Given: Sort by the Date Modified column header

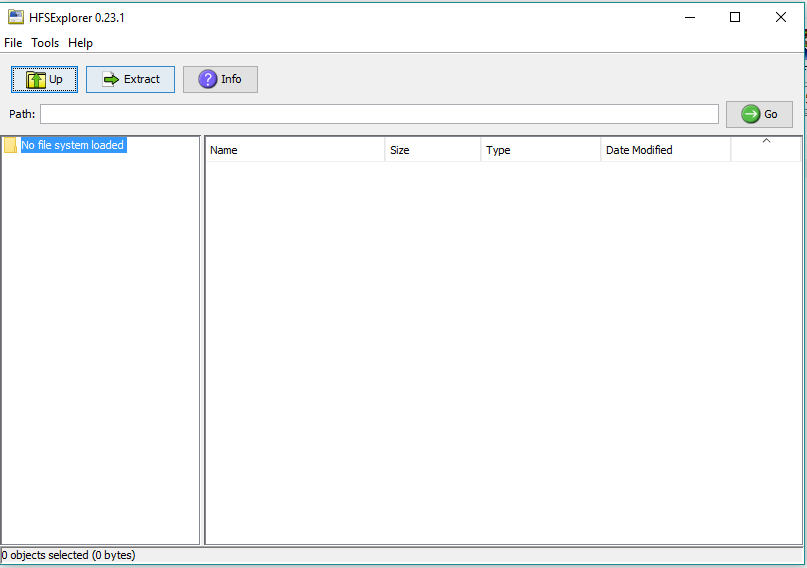Looking at the screenshot, I should pos(666,150).
